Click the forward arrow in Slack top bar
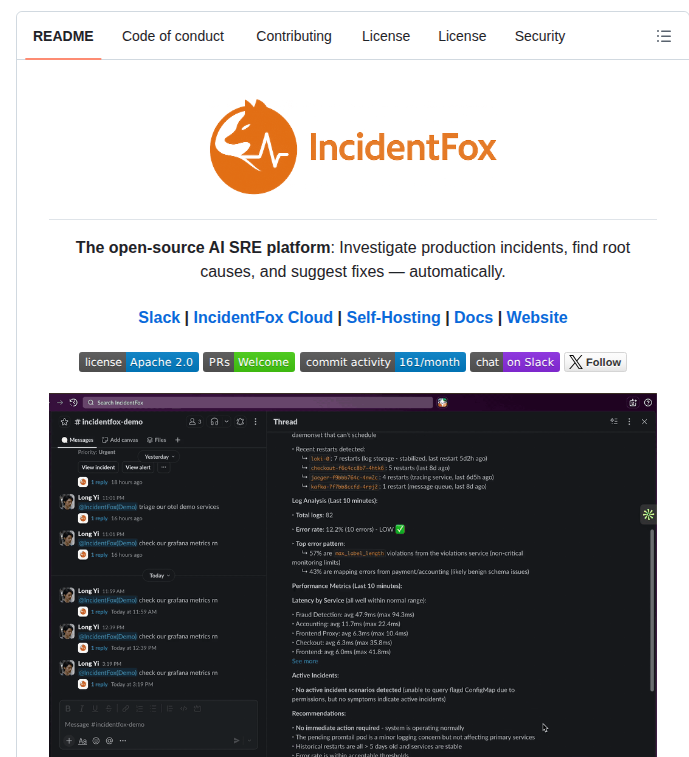The height and width of the screenshot is (757, 689). coord(60,402)
